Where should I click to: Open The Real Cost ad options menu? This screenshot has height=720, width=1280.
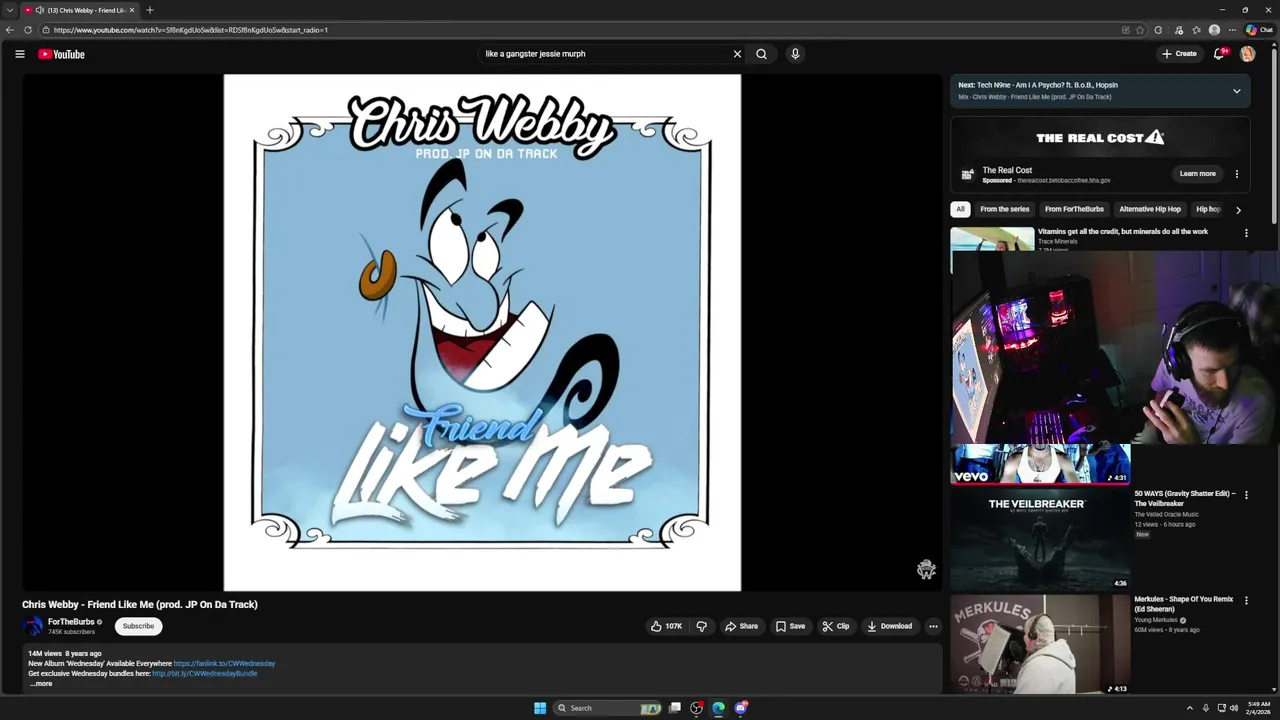point(1236,174)
